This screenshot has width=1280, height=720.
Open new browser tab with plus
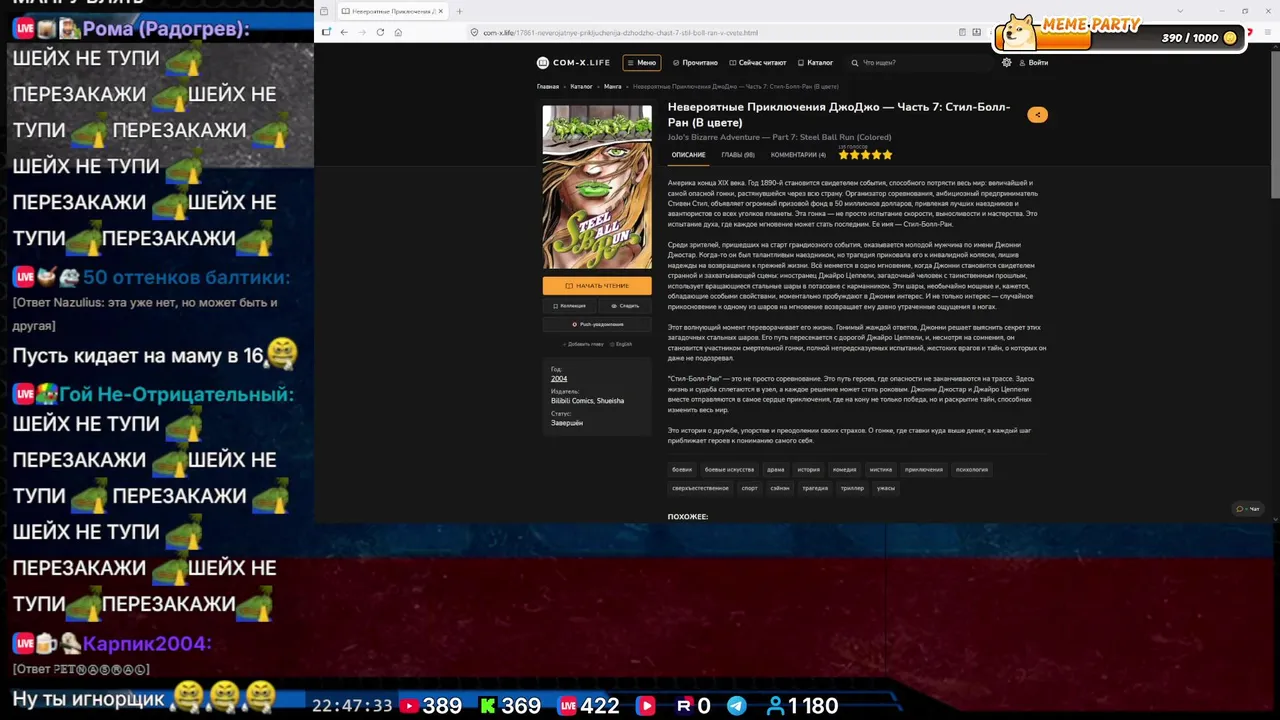point(459,11)
